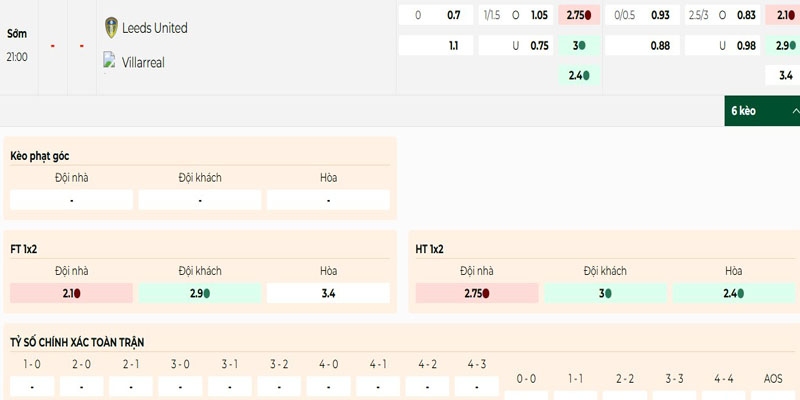Pick FT 1x2 away team odds 2.9
This screenshot has width=800, height=400.
200,293
